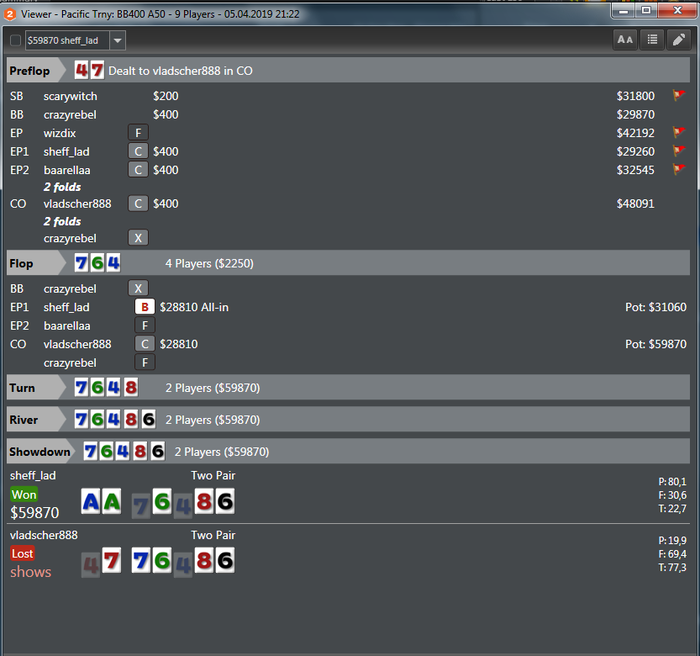The width and height of the screenshot is (700, 656).
Task: Click '$28810 All-in' bet amount
Action: tap(194, 307)
